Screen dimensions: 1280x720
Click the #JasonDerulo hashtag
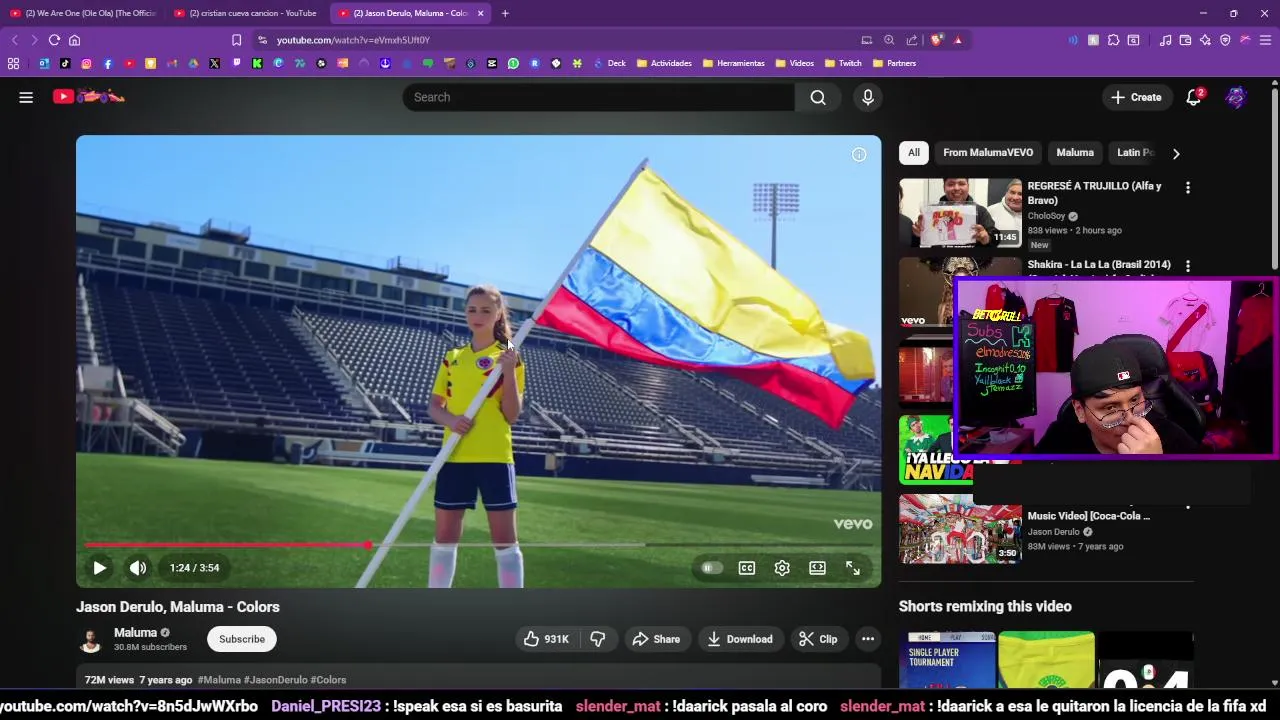pyautogui.click(x=275, y=680)
